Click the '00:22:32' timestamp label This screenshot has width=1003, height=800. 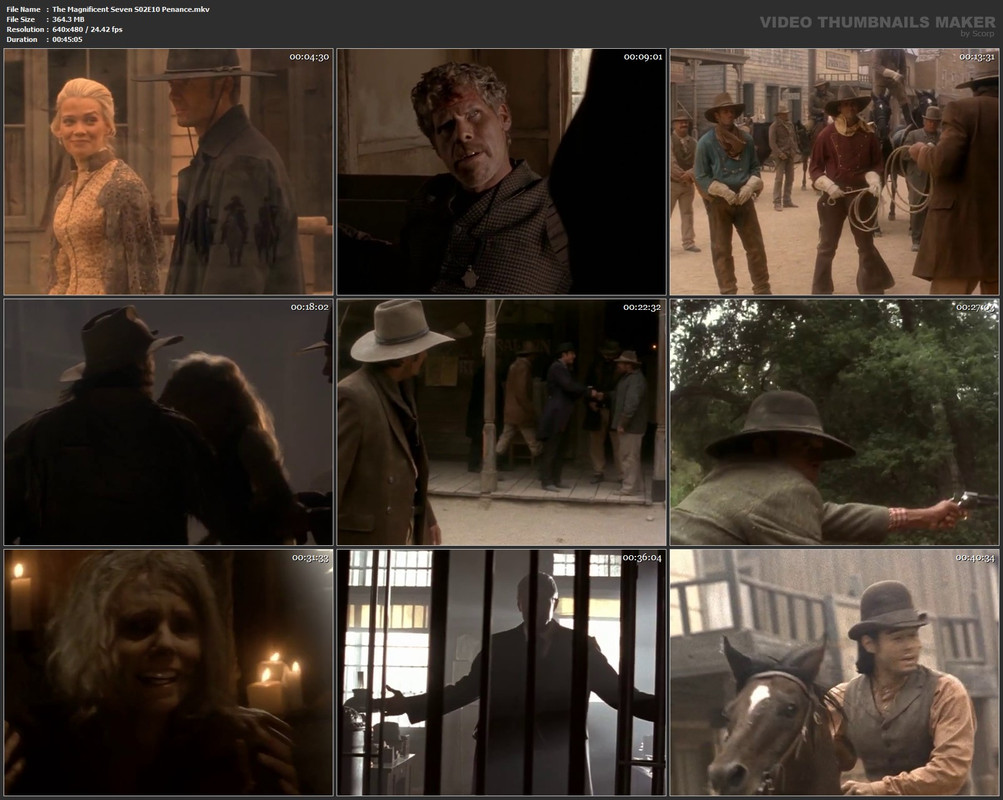click(642, 307)
